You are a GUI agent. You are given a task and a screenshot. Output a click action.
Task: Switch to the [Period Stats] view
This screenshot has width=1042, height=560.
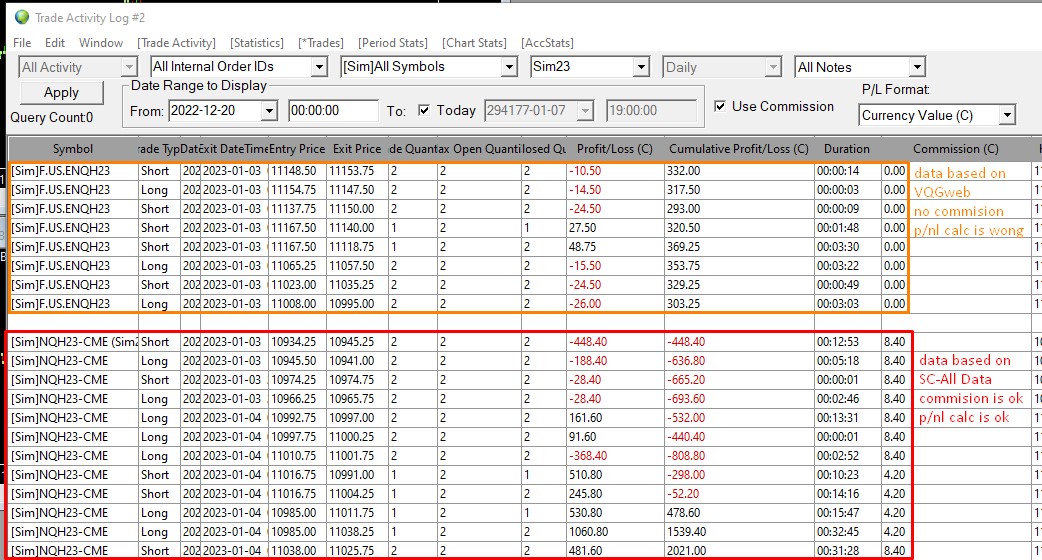pos(393,43)
